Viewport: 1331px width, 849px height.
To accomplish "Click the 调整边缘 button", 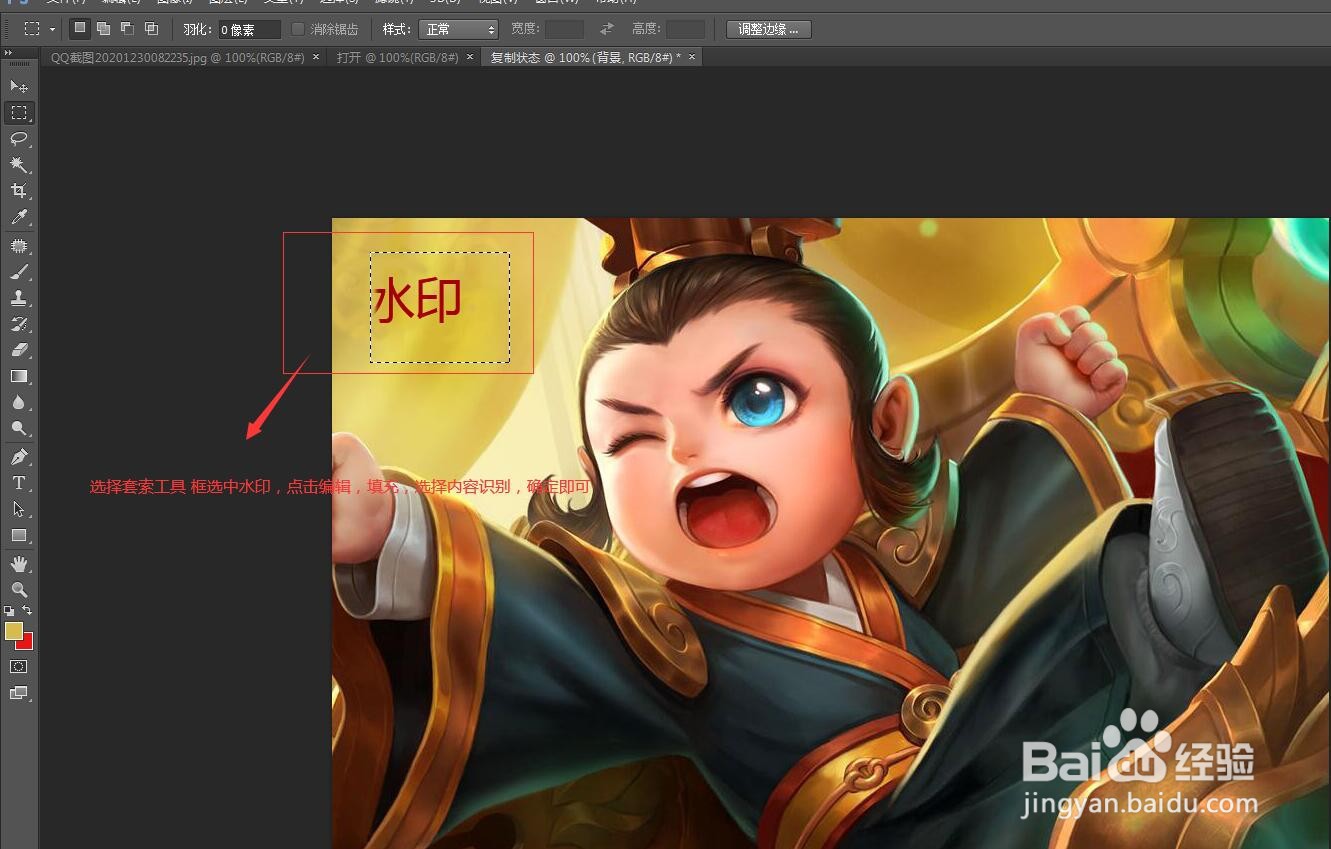I will [768, 29].
